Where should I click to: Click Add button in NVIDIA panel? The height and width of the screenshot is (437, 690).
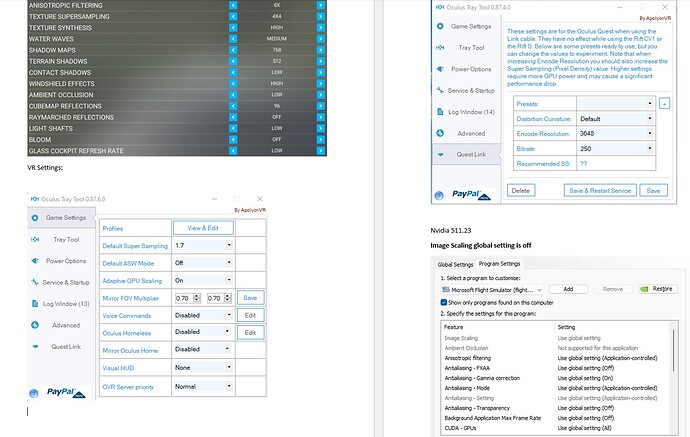click(x=568, y=289)
